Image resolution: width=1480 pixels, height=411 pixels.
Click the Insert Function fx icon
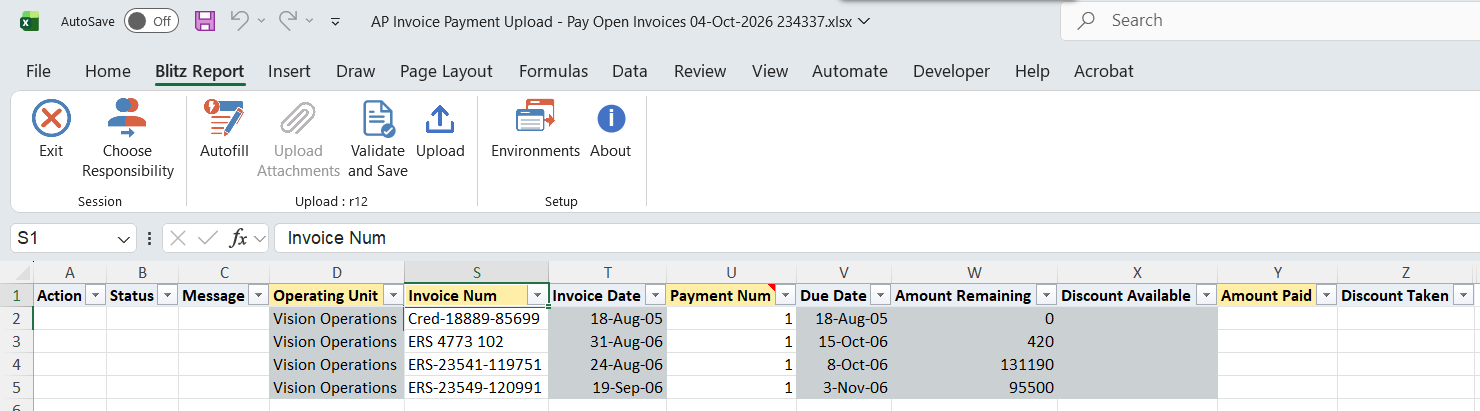(238, 238)
